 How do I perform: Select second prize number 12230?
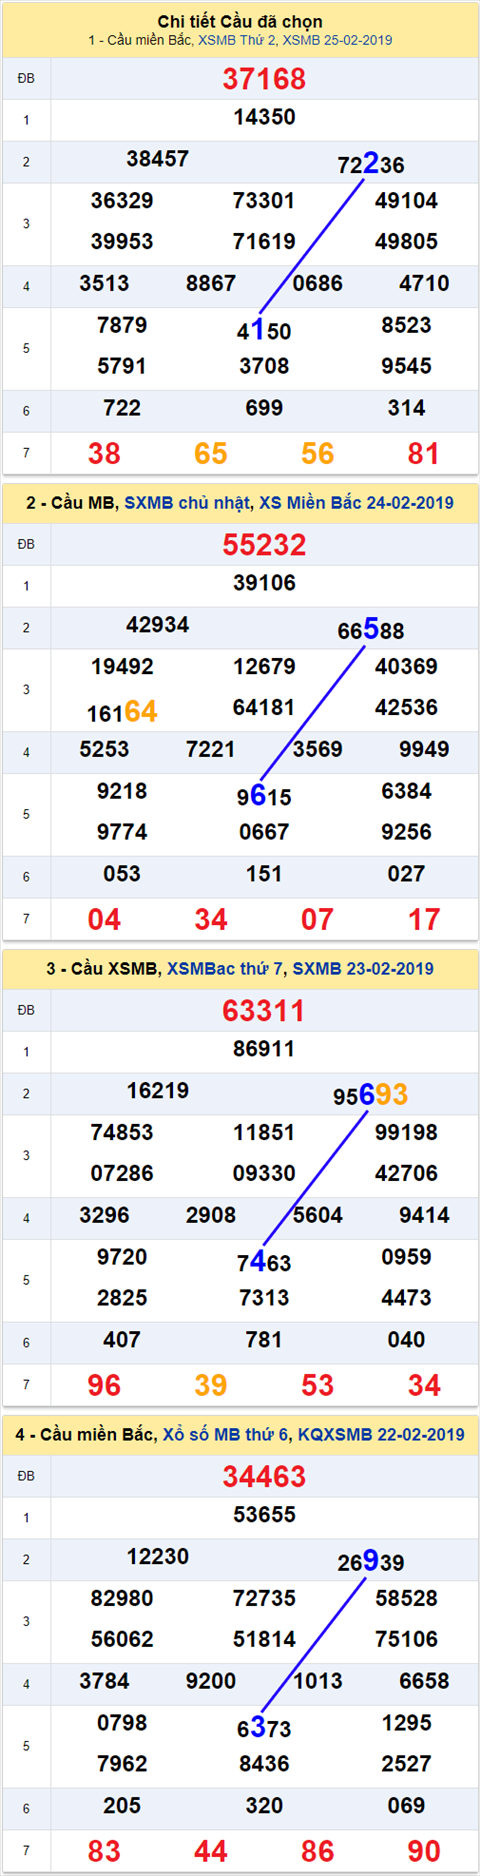pyautogui.click(x=157, y=1557)
